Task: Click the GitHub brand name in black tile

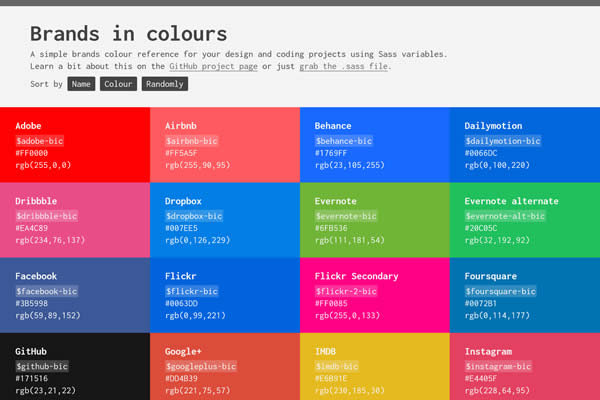Action: click(x=31, y=351)
